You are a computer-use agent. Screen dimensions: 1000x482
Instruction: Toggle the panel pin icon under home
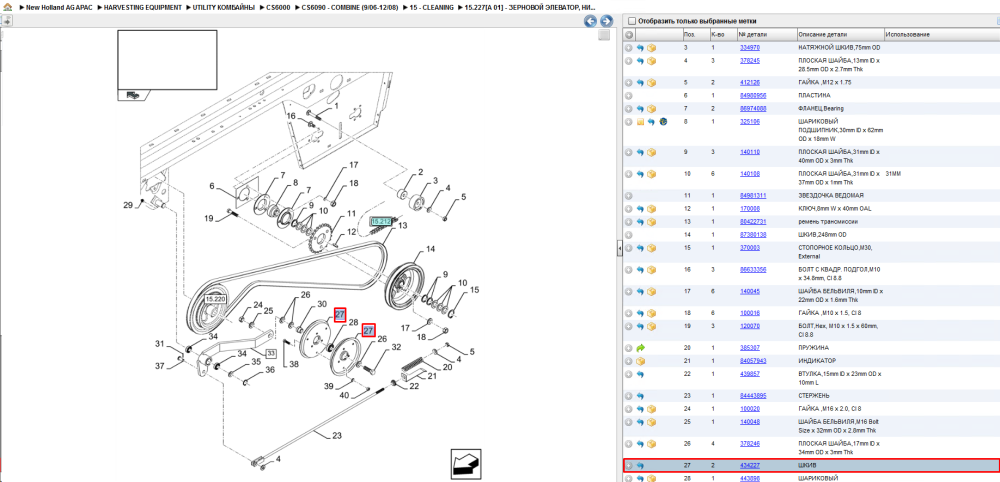pyautogui.click(x=6, y=21)
